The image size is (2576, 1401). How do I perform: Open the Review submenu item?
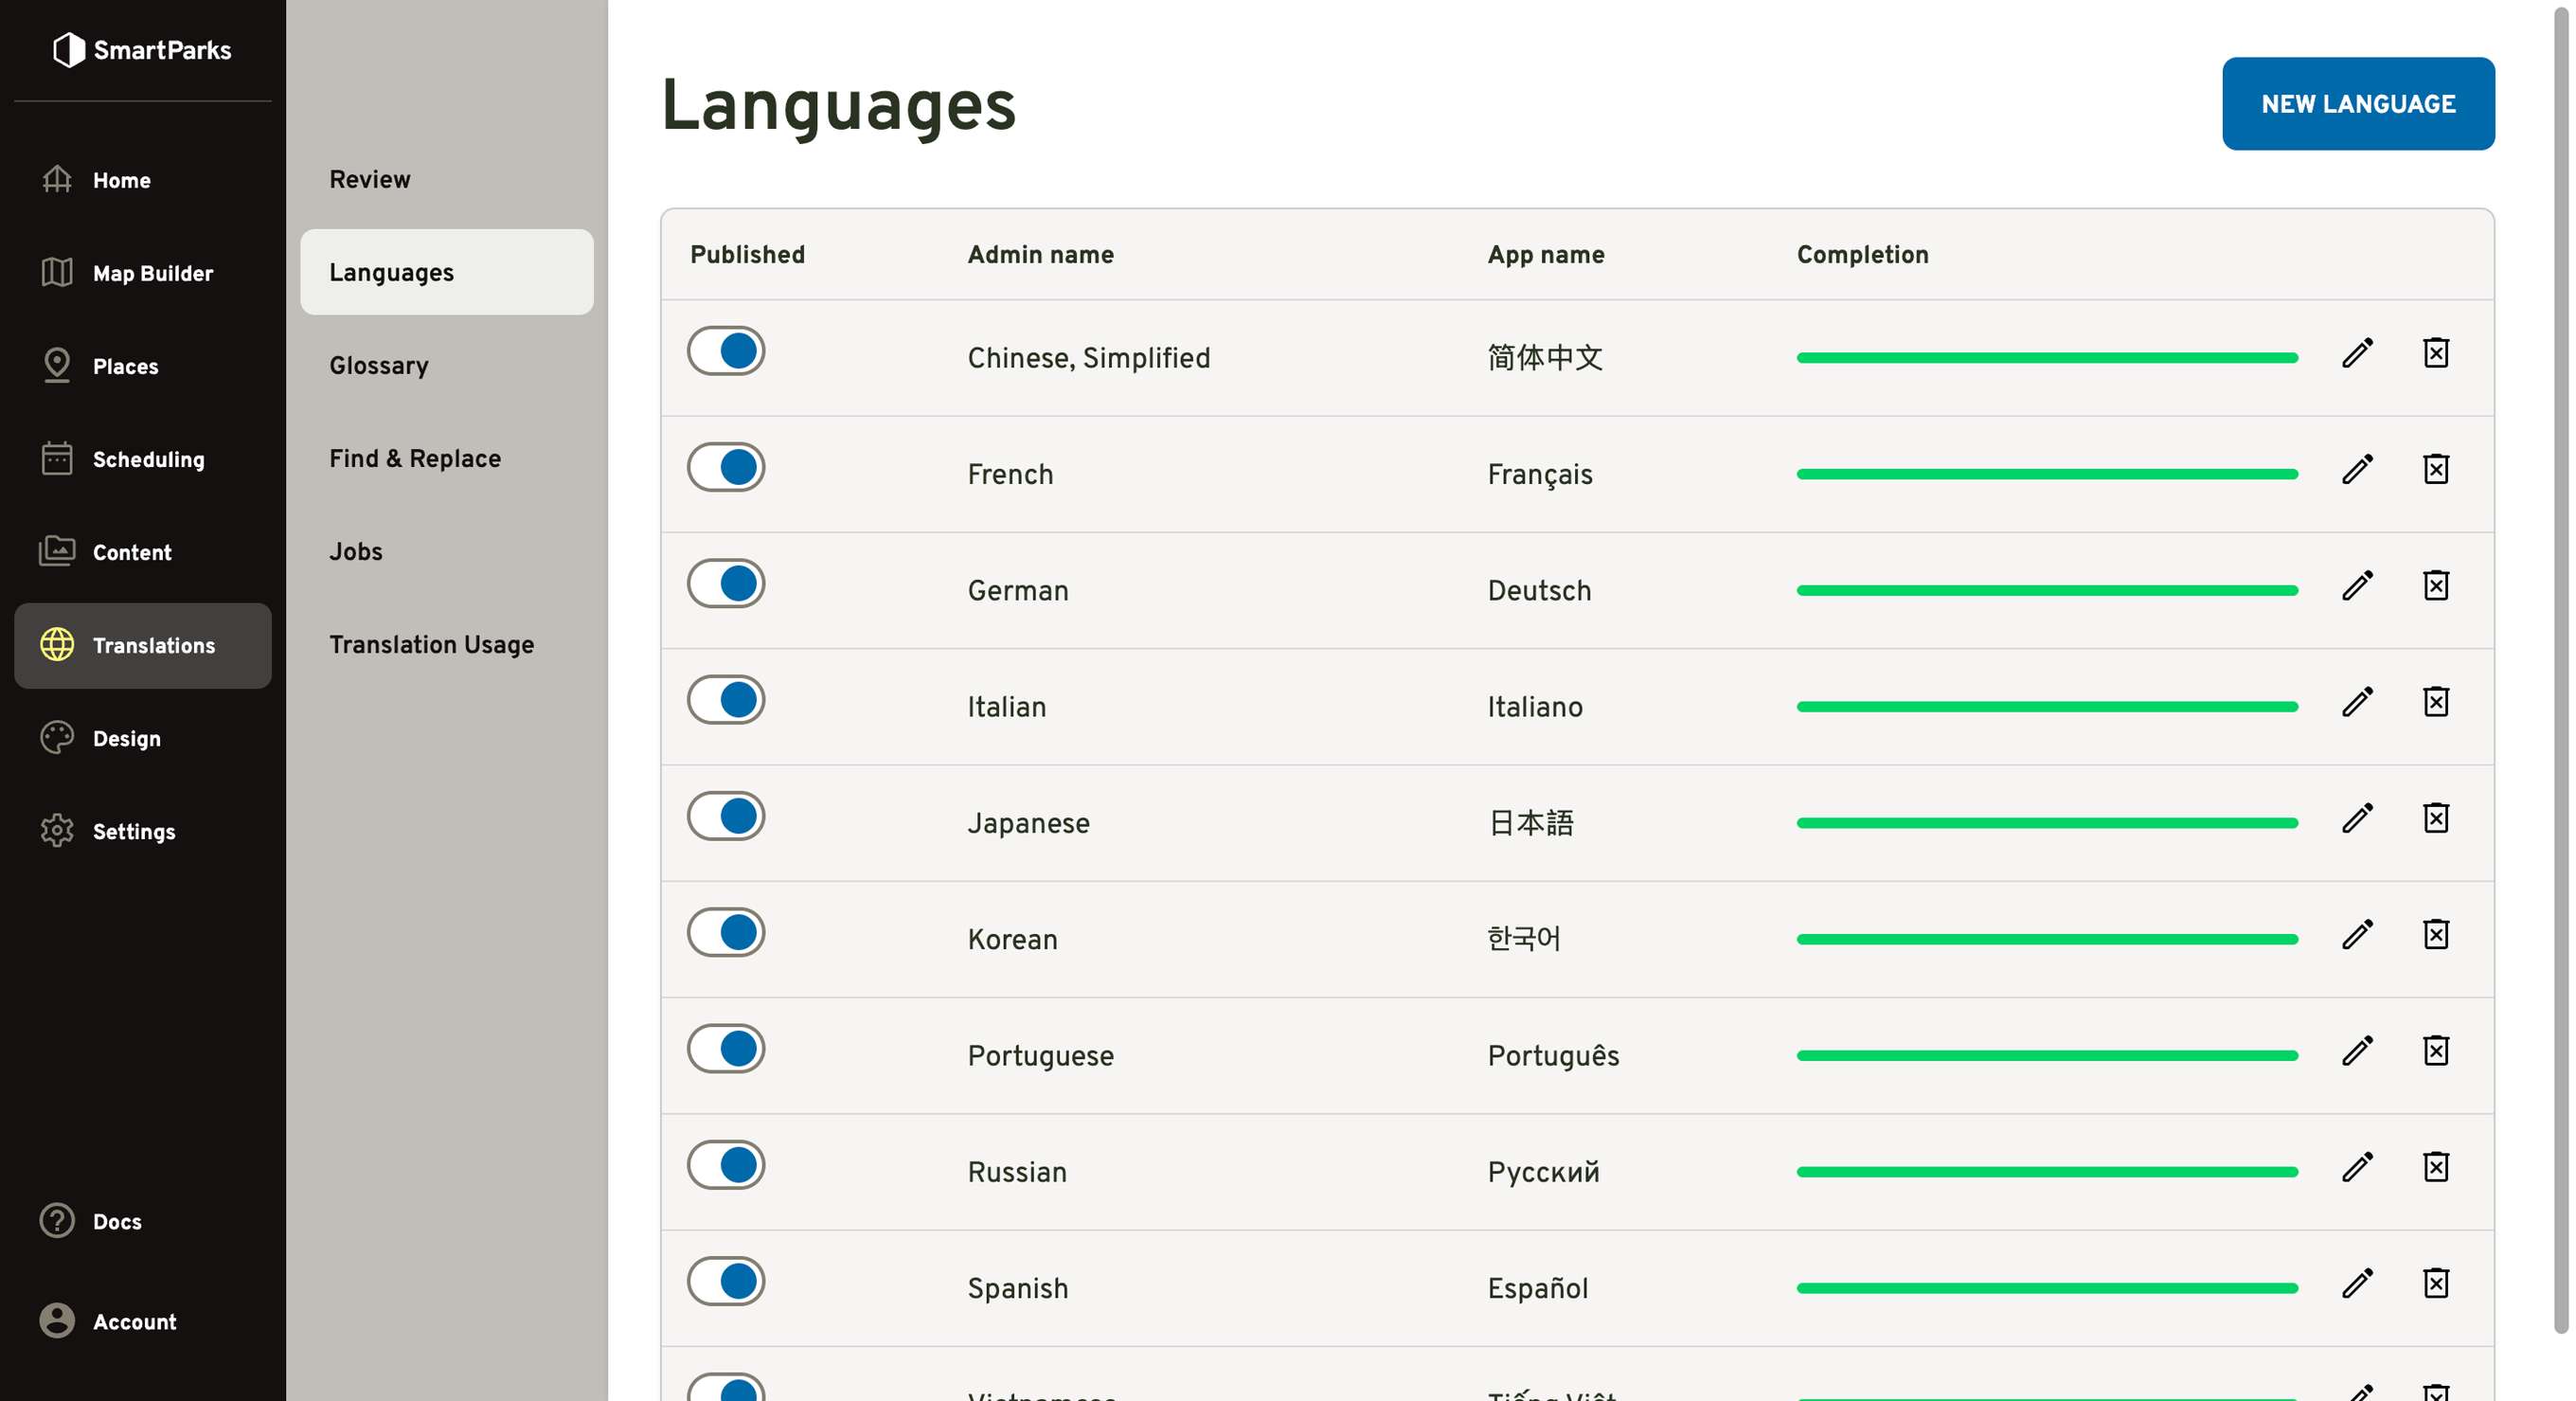point(447,179)
